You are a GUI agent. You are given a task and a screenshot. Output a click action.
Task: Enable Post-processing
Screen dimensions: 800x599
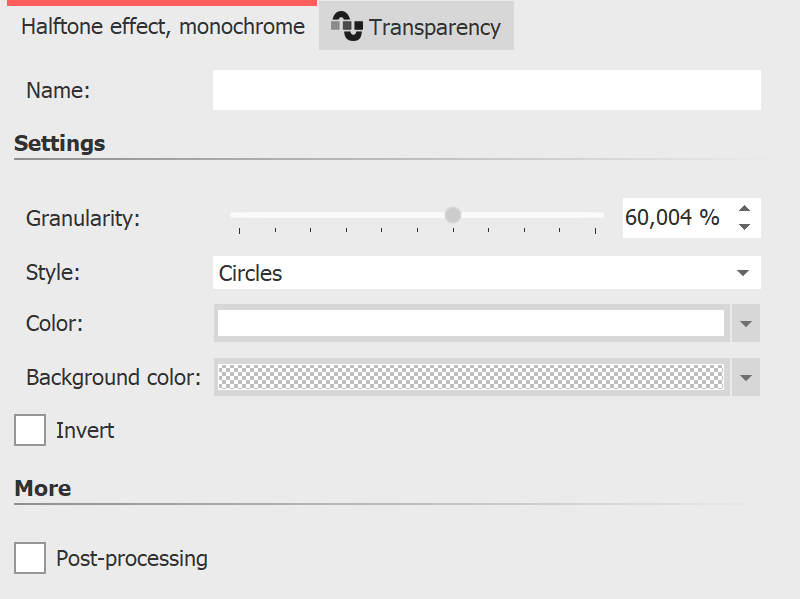tap(29, 558)
